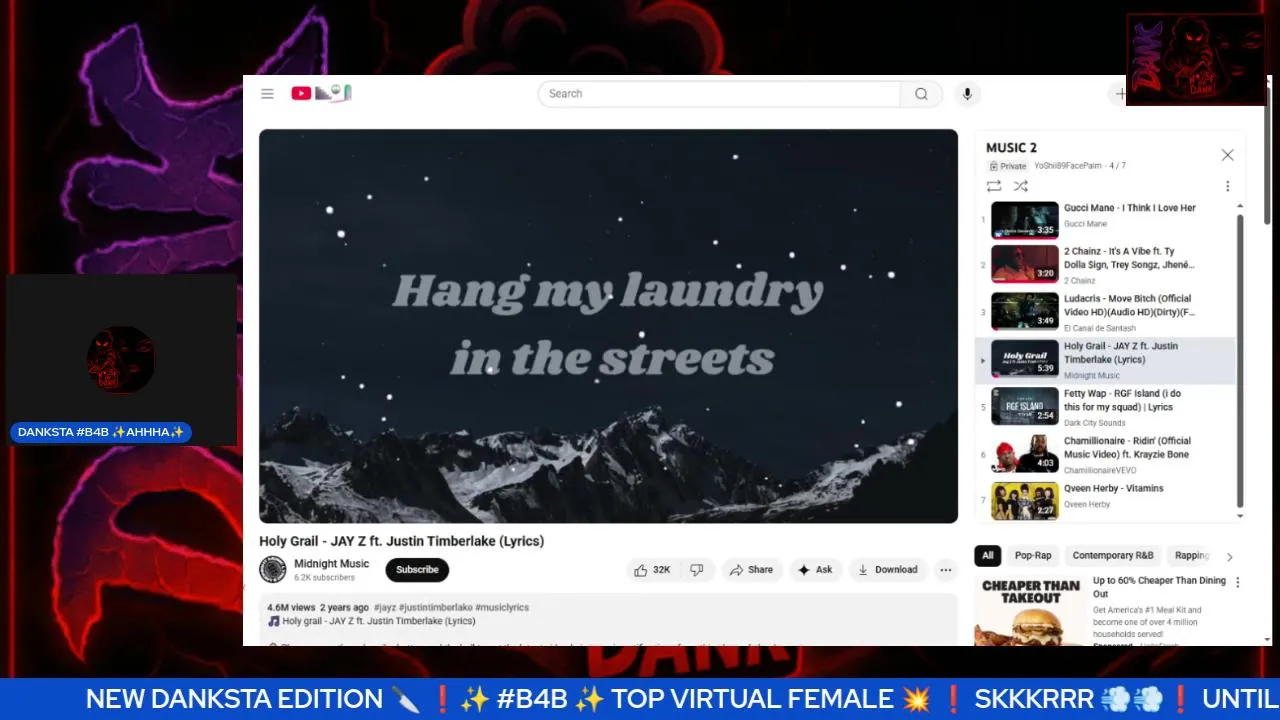Image resolution: width=1280 pixels, height=720 pixels.
Task: Open playlist three-dot options menu
Action: (1227, 186)
